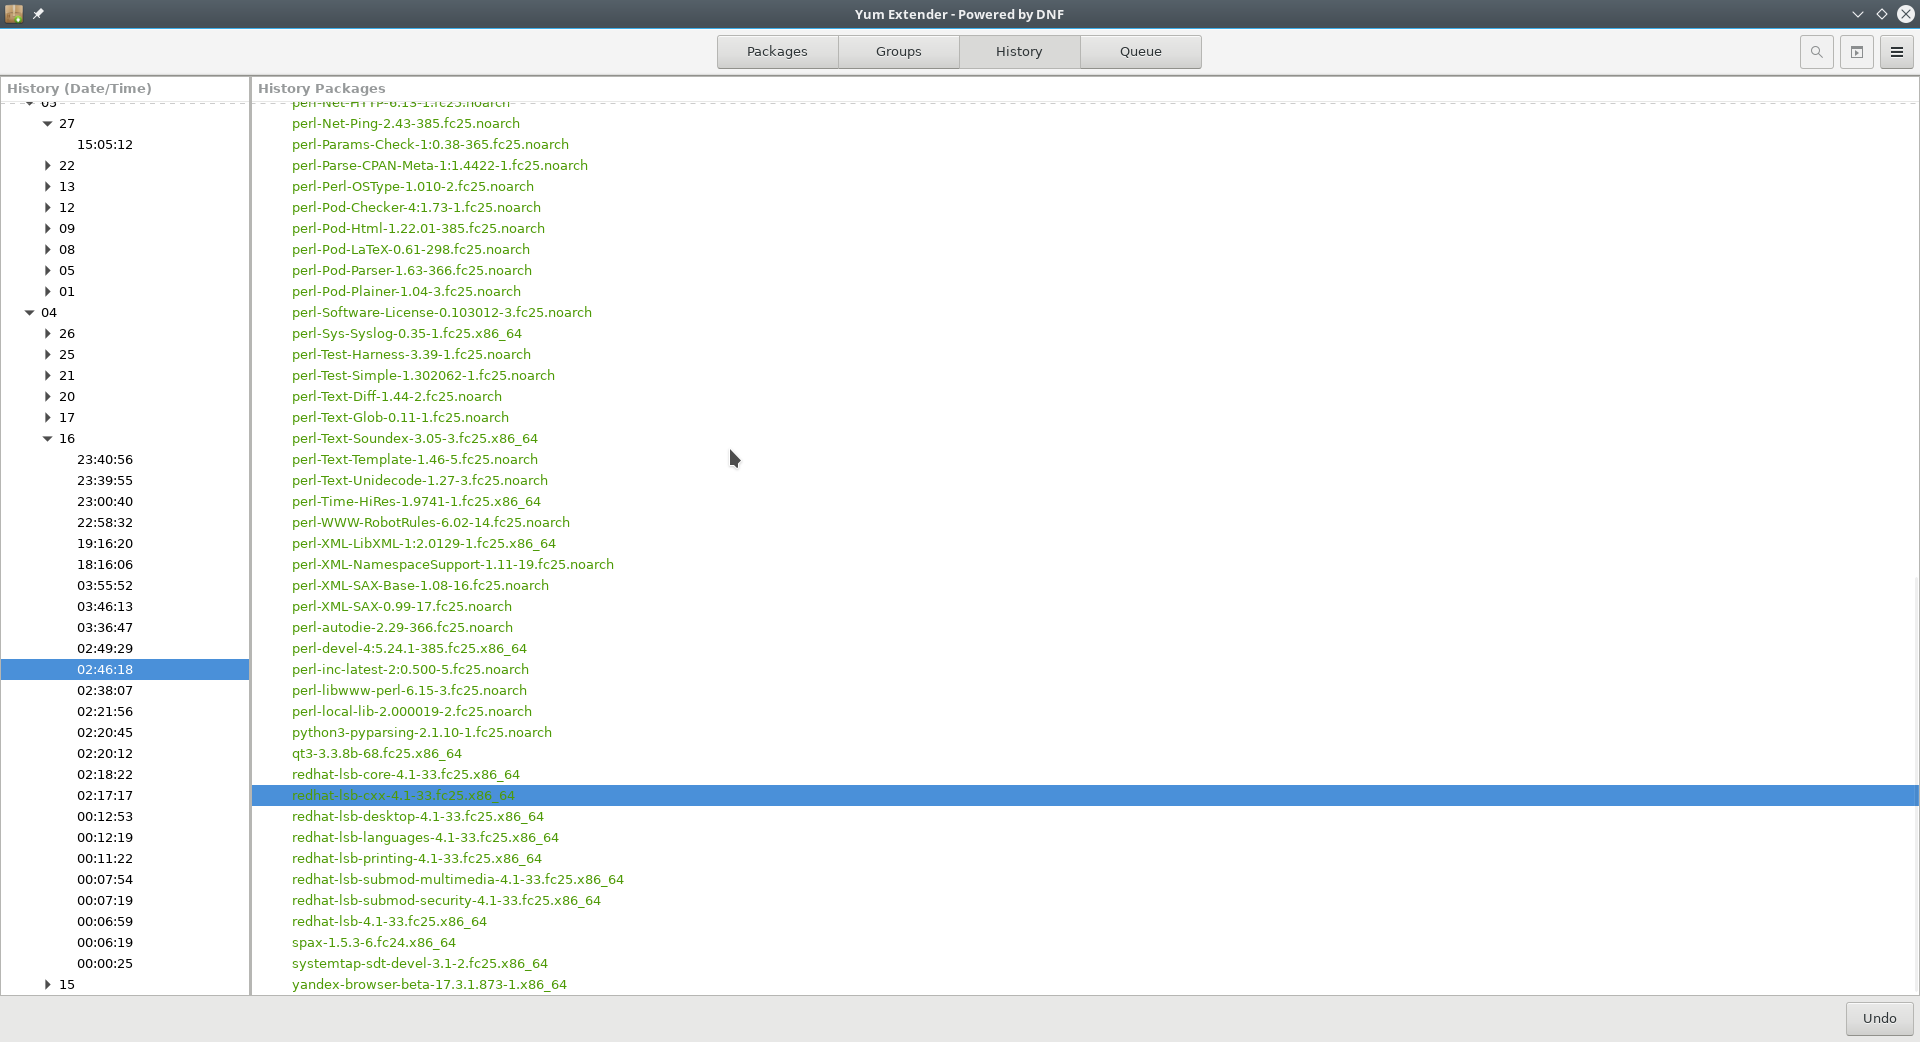1920x1042 pixels.
Task: Switch to the Groups tab
Action: (x=898, y=52)
